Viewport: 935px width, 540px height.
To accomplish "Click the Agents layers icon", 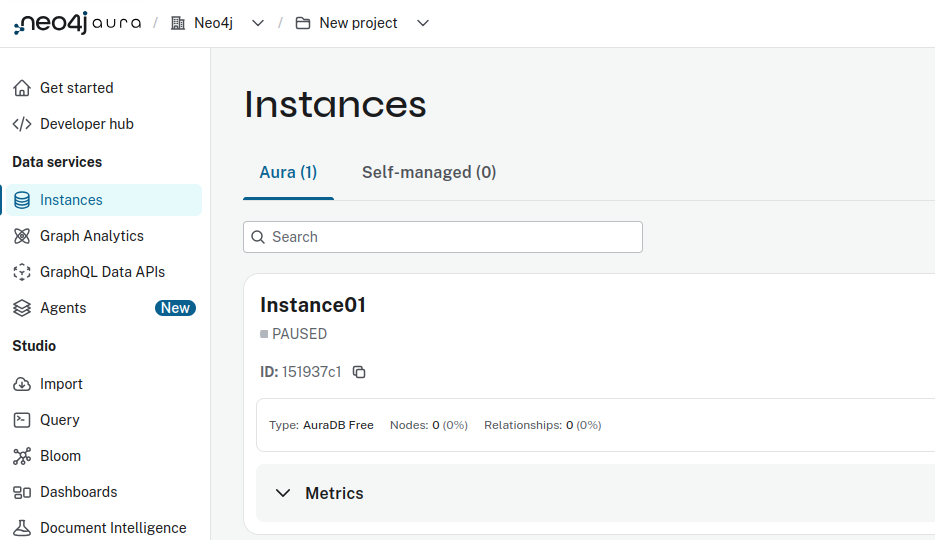I will [x=22, y=308].
